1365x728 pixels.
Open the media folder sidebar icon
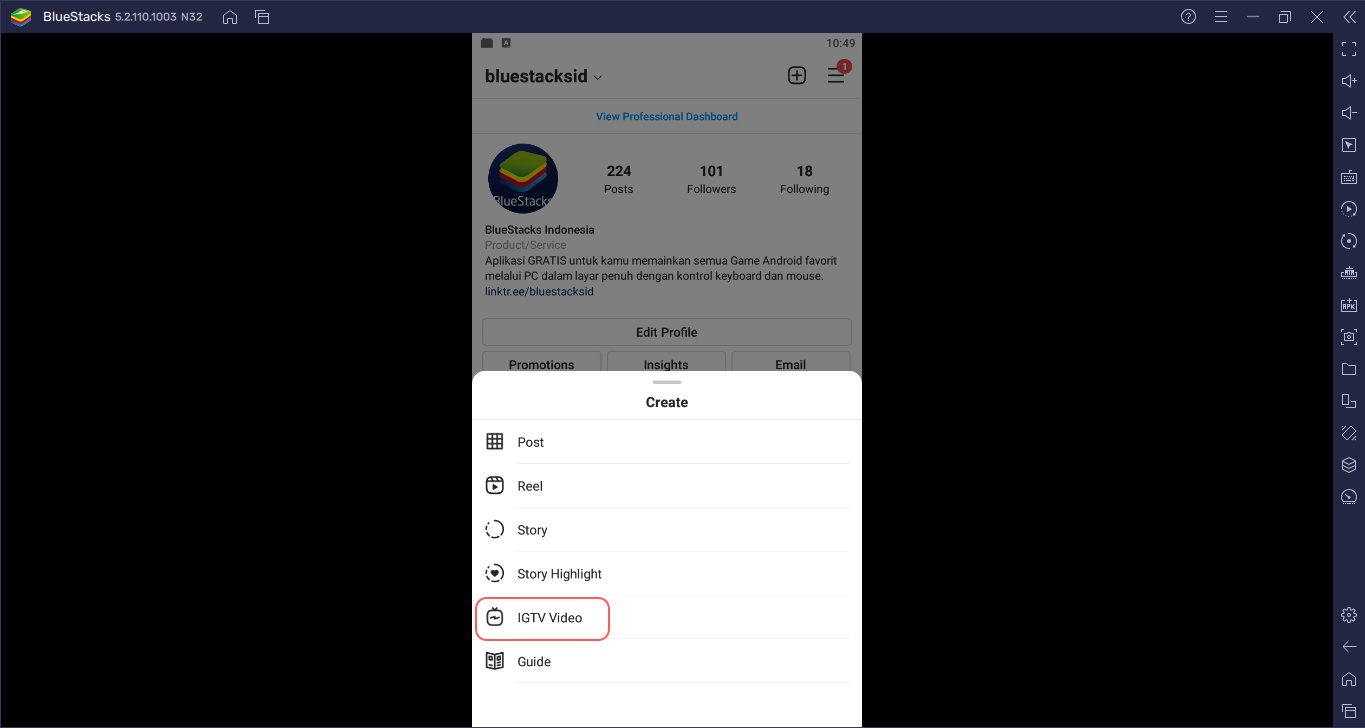point(1349,369)
